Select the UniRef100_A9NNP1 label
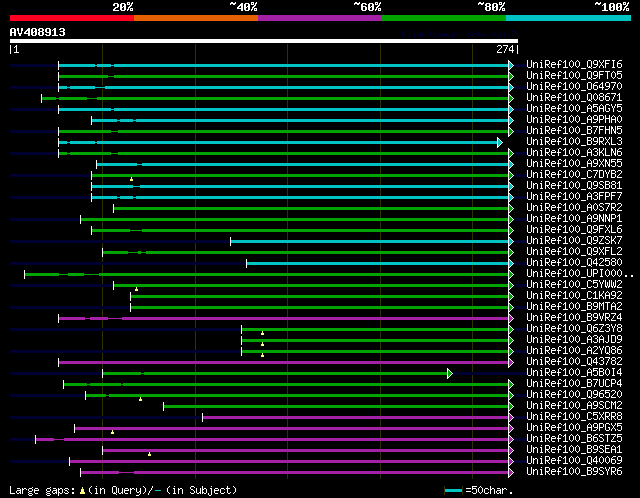This screenshot has width=640, height=498. tap(574, 219)
